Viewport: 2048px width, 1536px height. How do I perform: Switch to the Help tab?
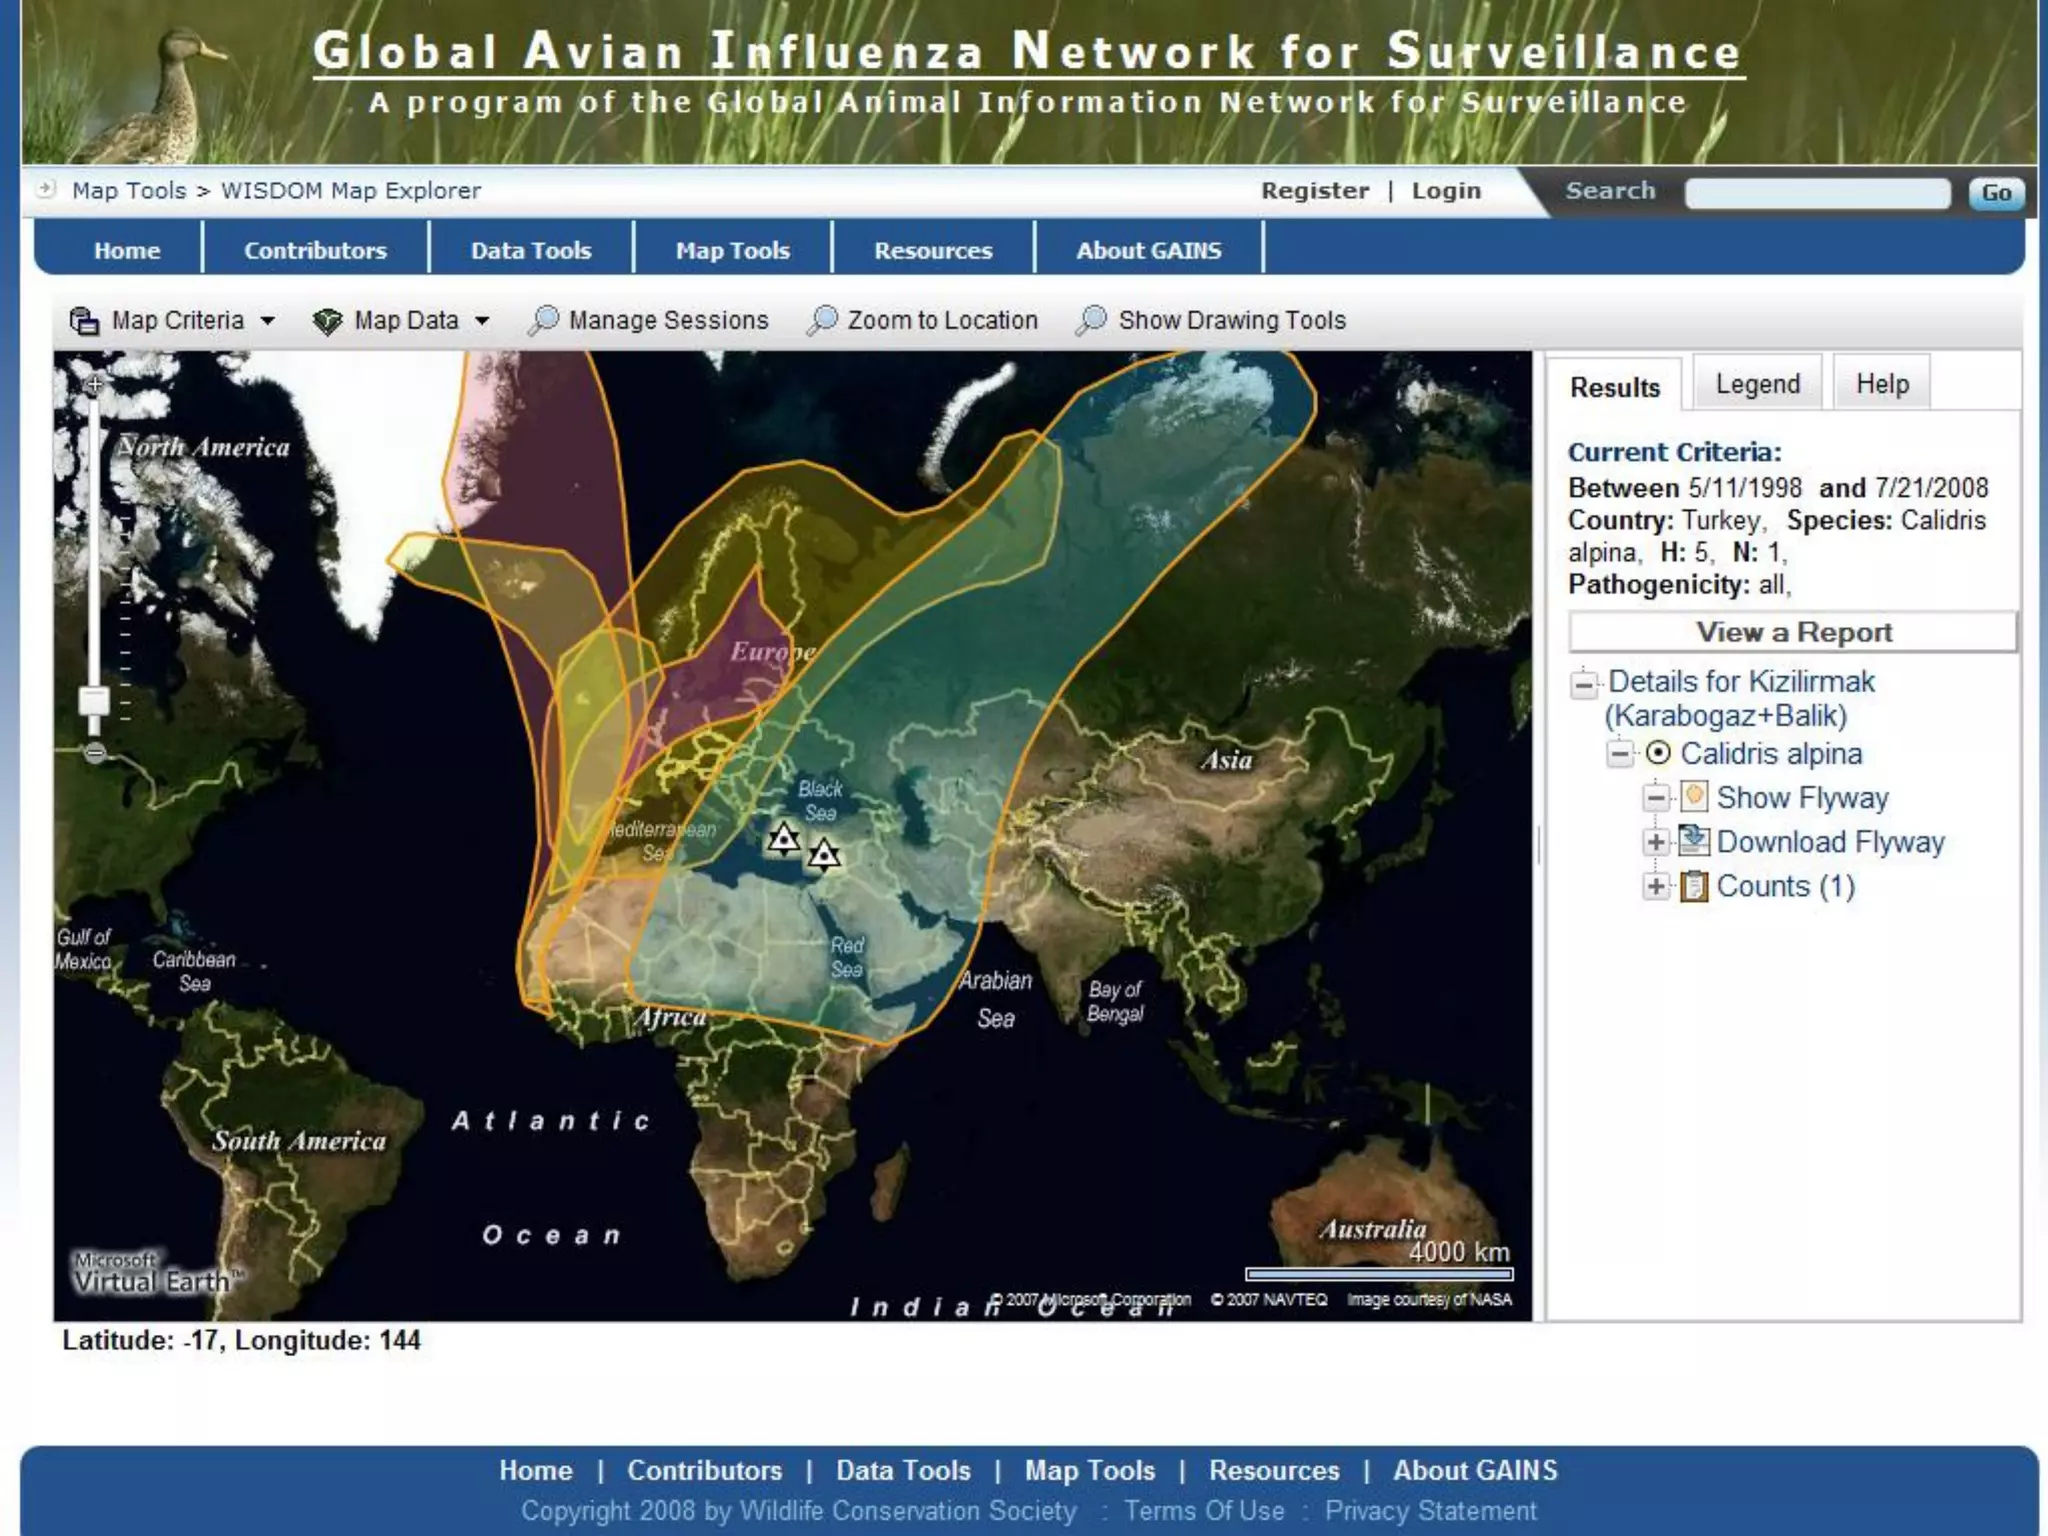pos(1882,384)
